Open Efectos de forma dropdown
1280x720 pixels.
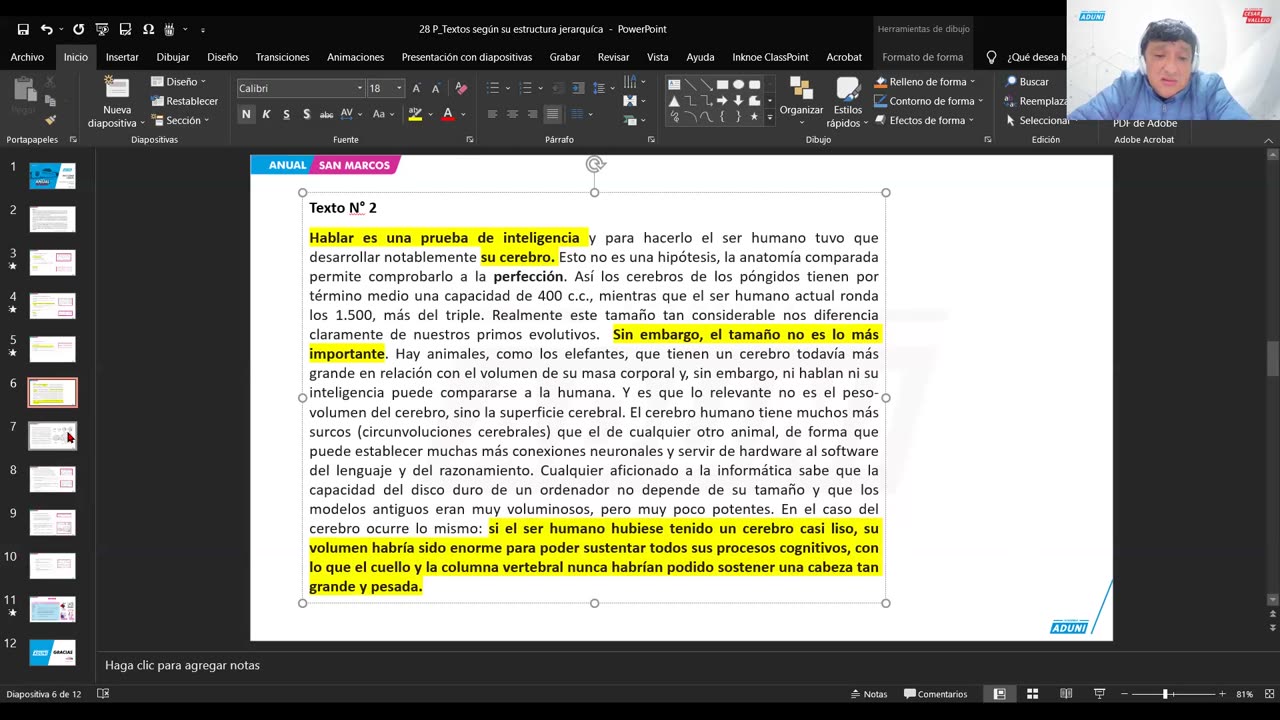[x=925, y=120]
